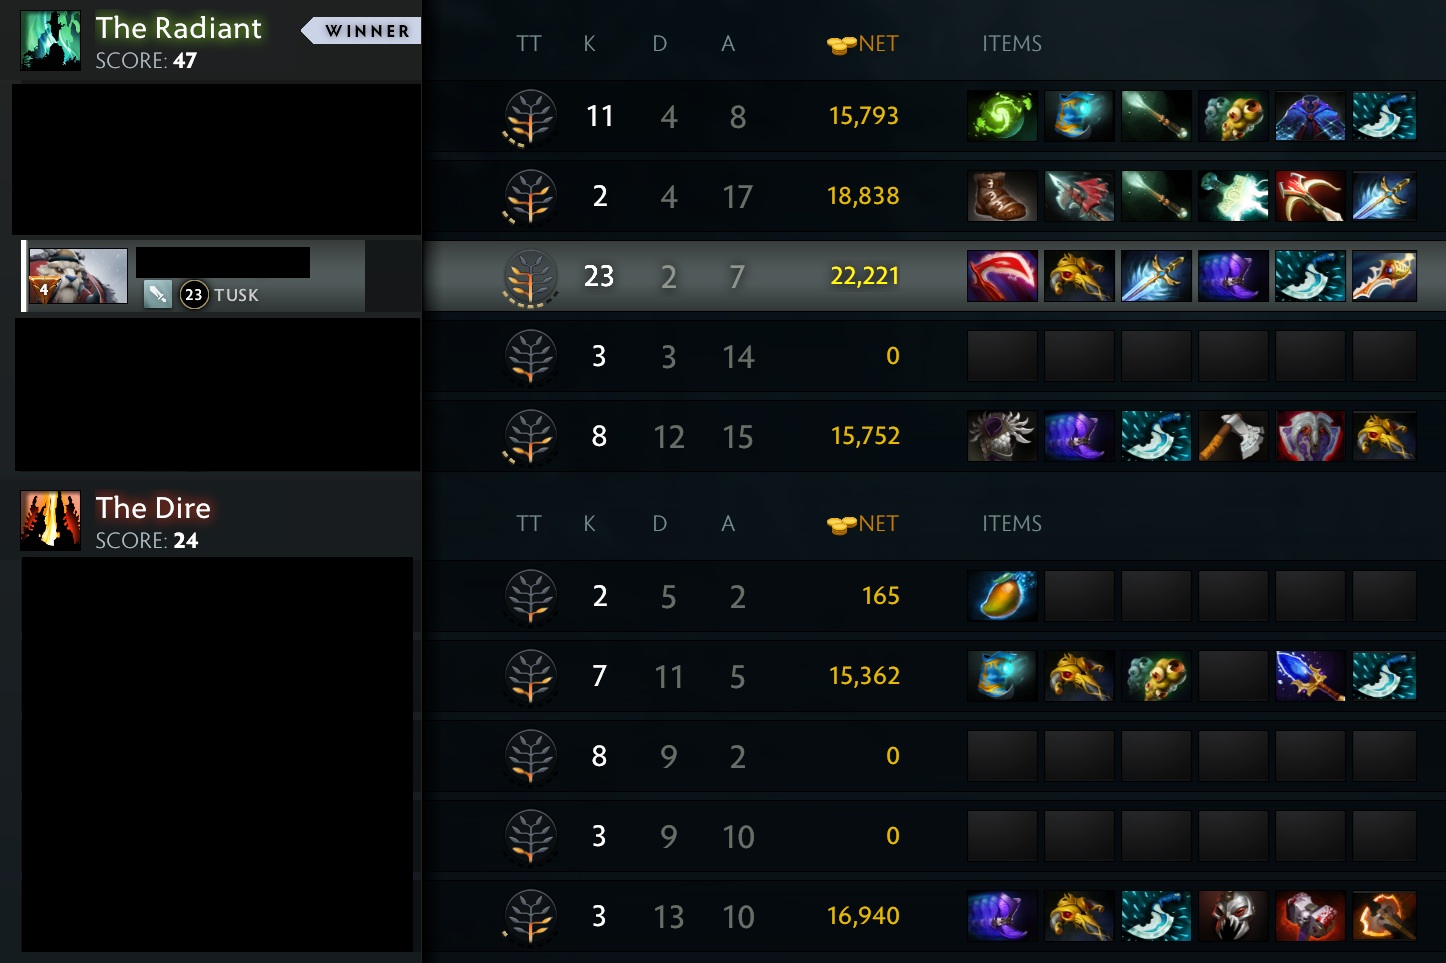The height and width of the screenshot is (963, 1446).
Task: Click the Radiant team logo
Action: (51, 41)
